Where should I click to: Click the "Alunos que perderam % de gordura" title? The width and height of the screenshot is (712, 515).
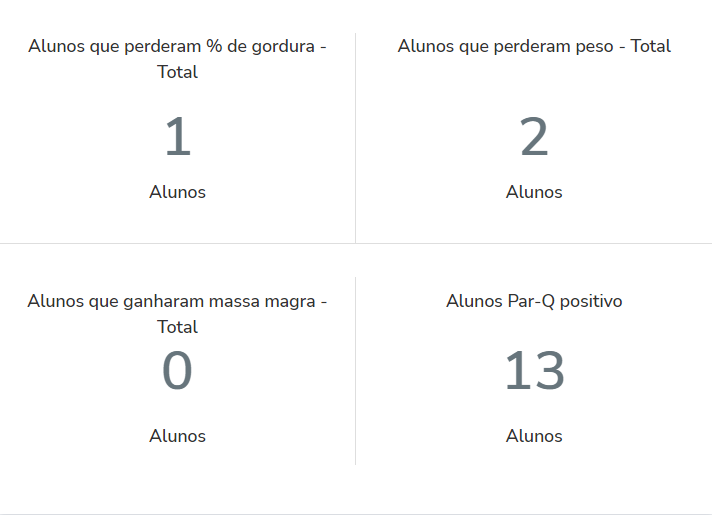(177, 47)
